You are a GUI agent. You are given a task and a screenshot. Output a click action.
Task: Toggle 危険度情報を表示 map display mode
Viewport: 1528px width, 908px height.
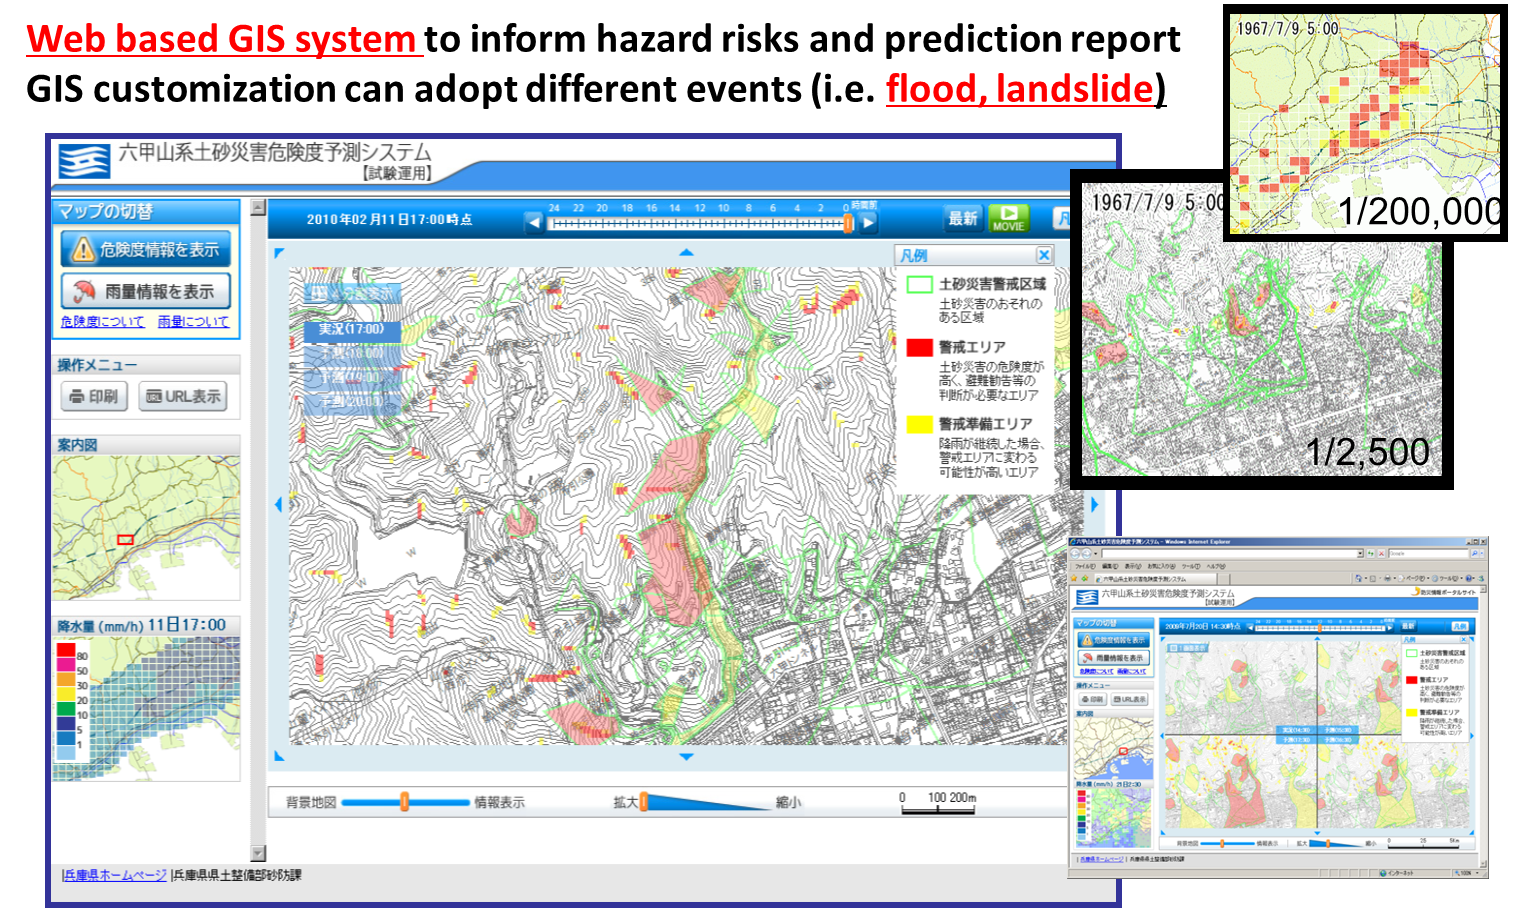pyautogui.click(x=145, y=249)
